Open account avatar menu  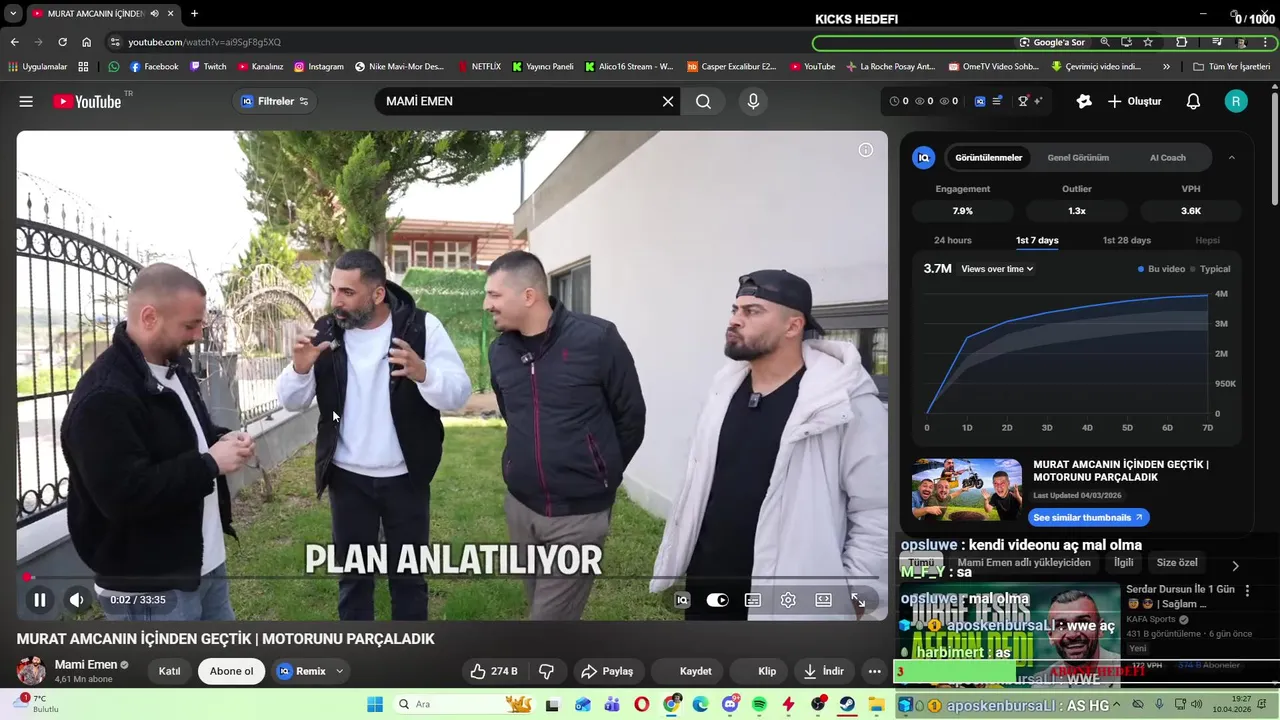pos(1236,101)
